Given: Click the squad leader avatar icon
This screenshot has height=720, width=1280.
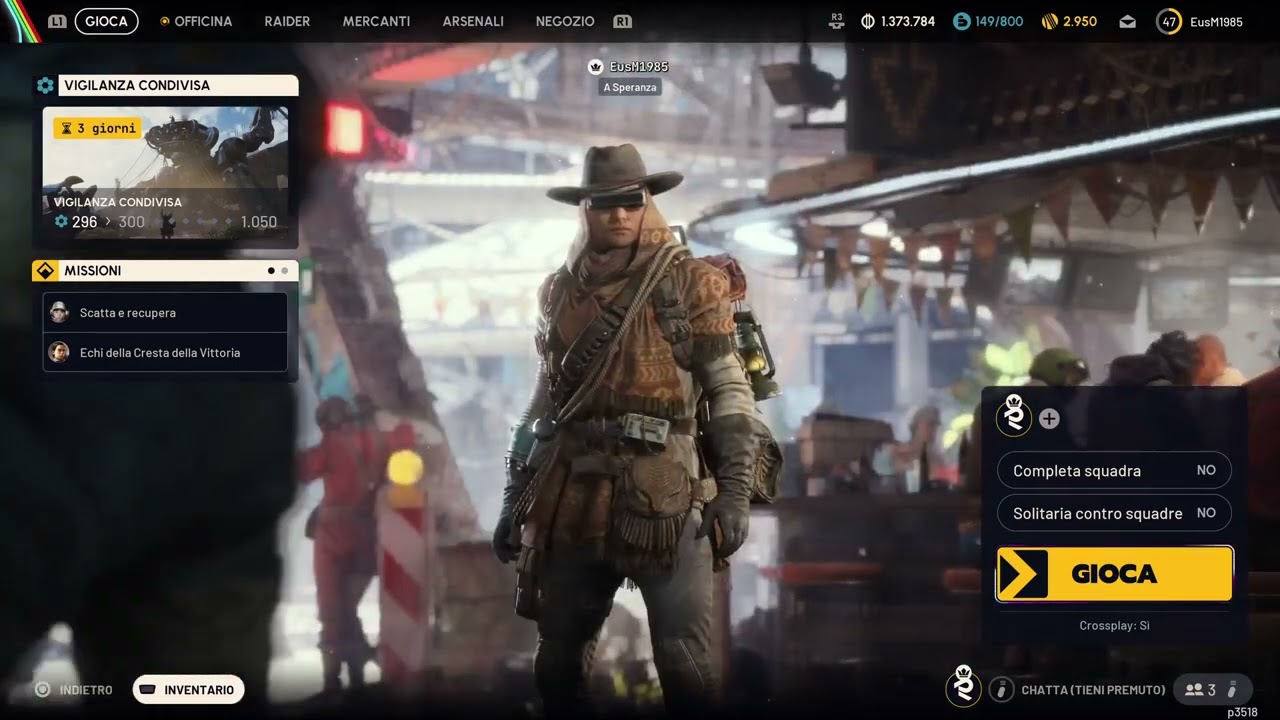Looking at the screenshot, I should tap(1014, 414).
